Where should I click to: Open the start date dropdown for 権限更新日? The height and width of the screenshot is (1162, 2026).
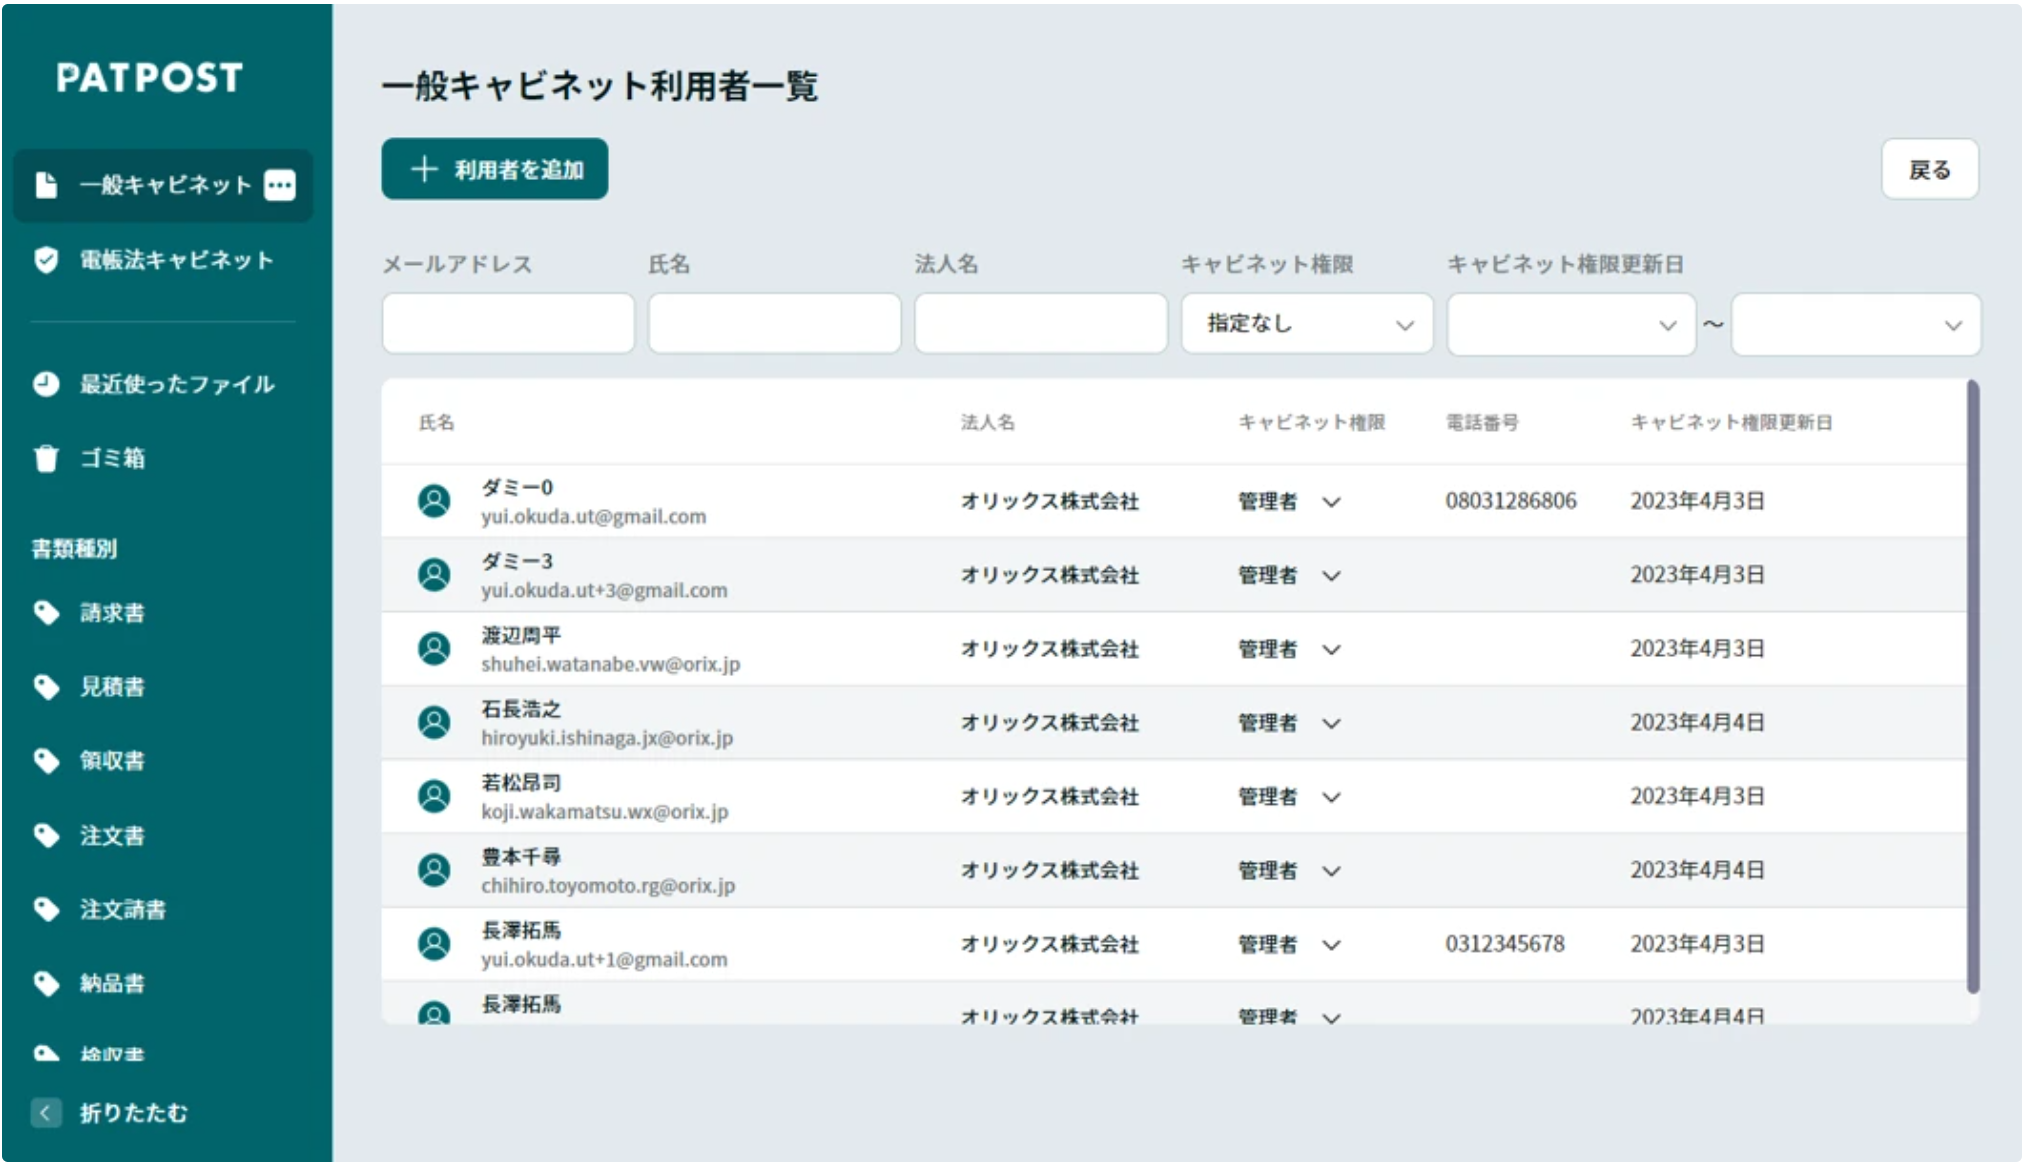tap(1570, 325)
